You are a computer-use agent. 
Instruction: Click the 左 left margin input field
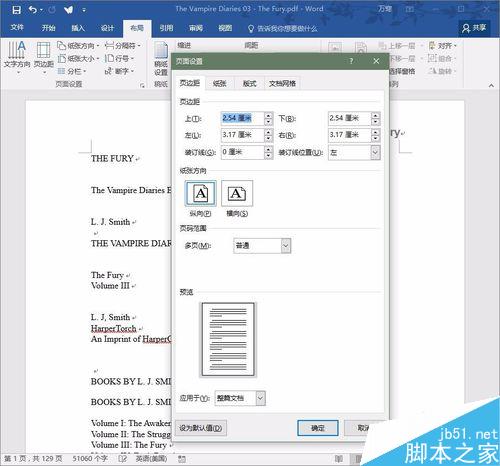pyautogui.click(x=243, y=135)
